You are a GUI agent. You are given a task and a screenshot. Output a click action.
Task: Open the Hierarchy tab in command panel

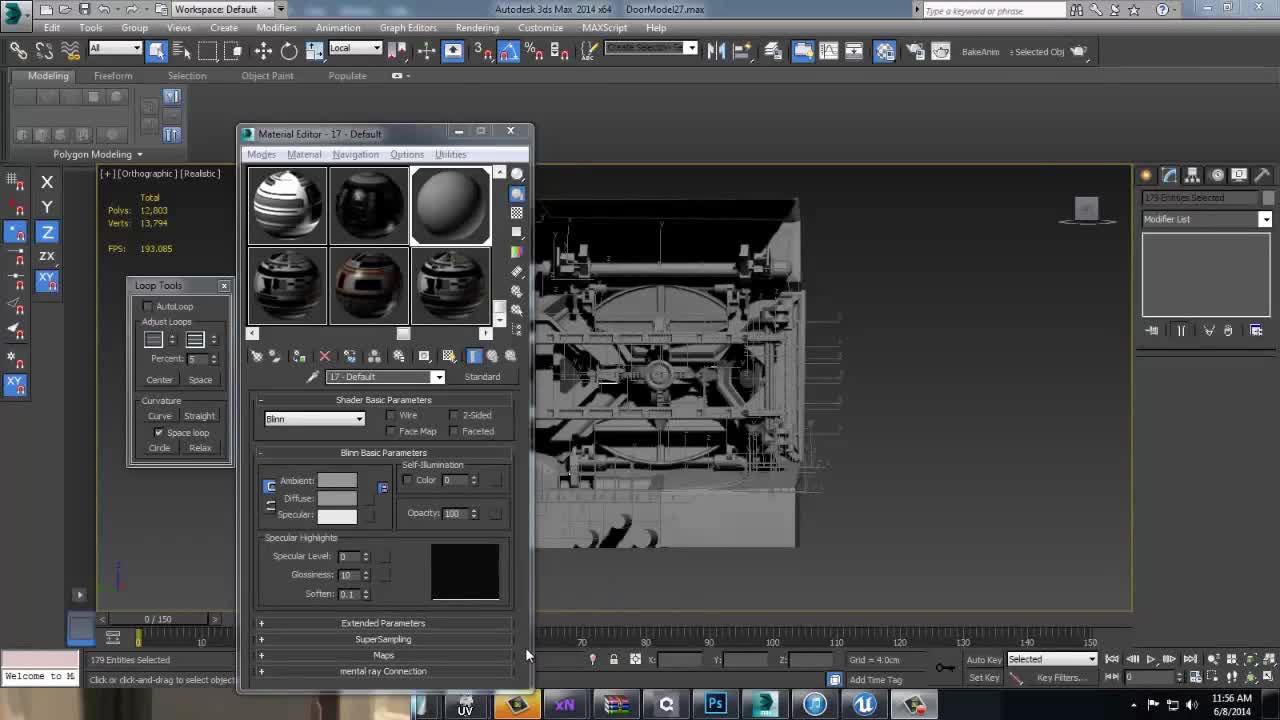point(1192,175)
